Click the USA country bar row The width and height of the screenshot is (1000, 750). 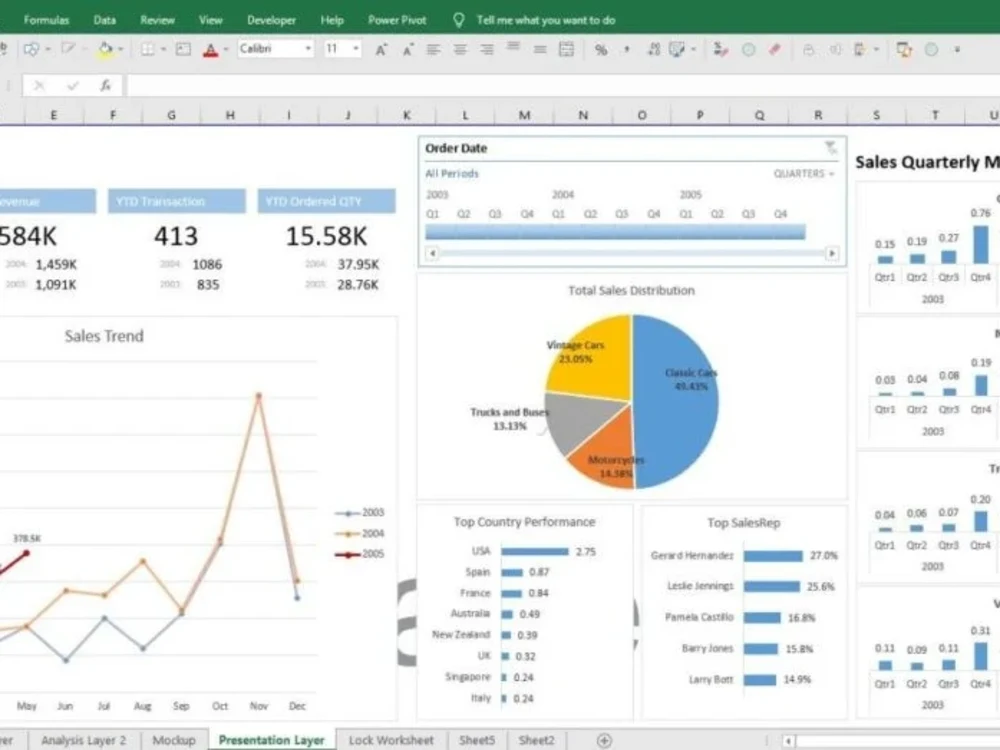[x=534, y=552]
